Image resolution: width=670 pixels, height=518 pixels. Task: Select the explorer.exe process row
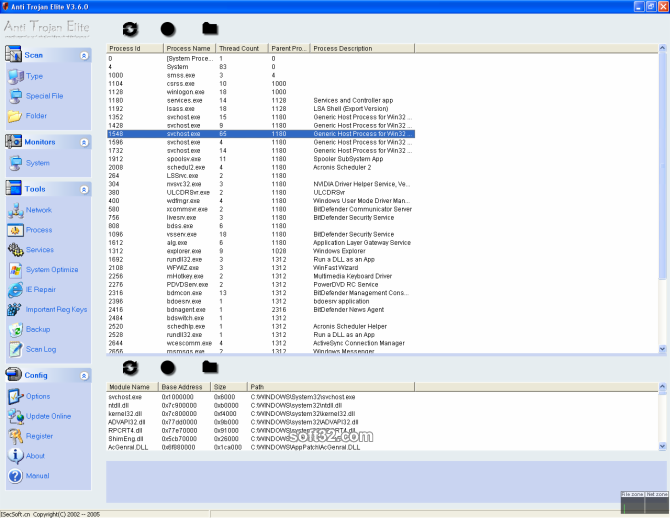tap(261, 251)
